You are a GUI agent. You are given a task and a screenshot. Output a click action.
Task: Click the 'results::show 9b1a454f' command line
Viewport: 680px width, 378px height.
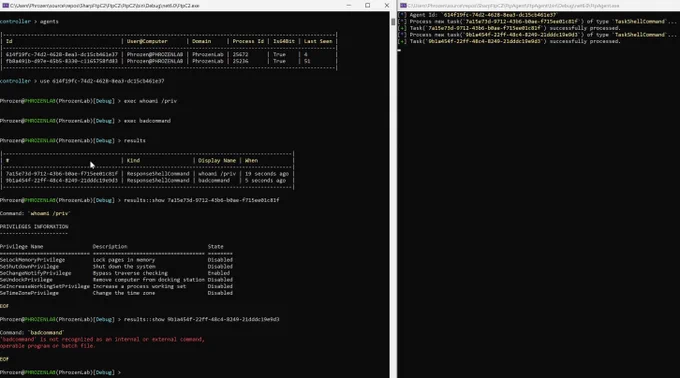click(140, 319)
